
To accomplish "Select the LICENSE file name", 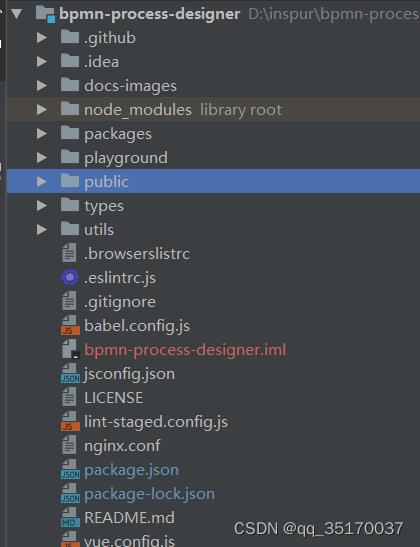I will 114,398.
